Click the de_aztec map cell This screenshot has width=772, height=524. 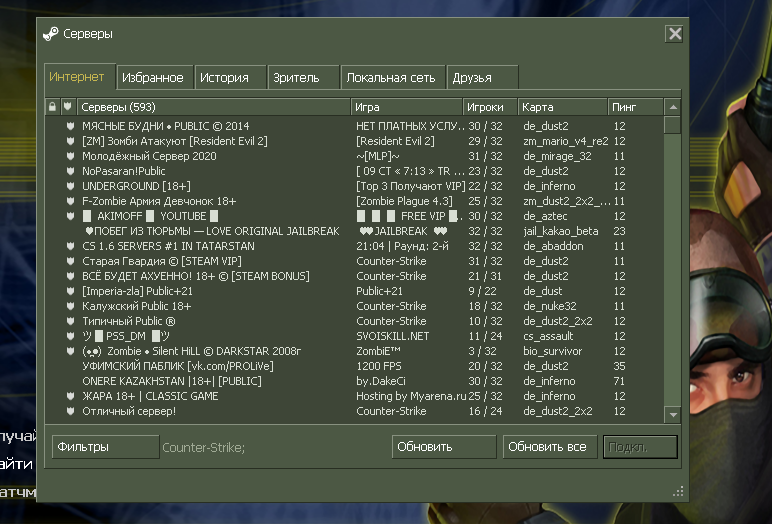[545, 216]
